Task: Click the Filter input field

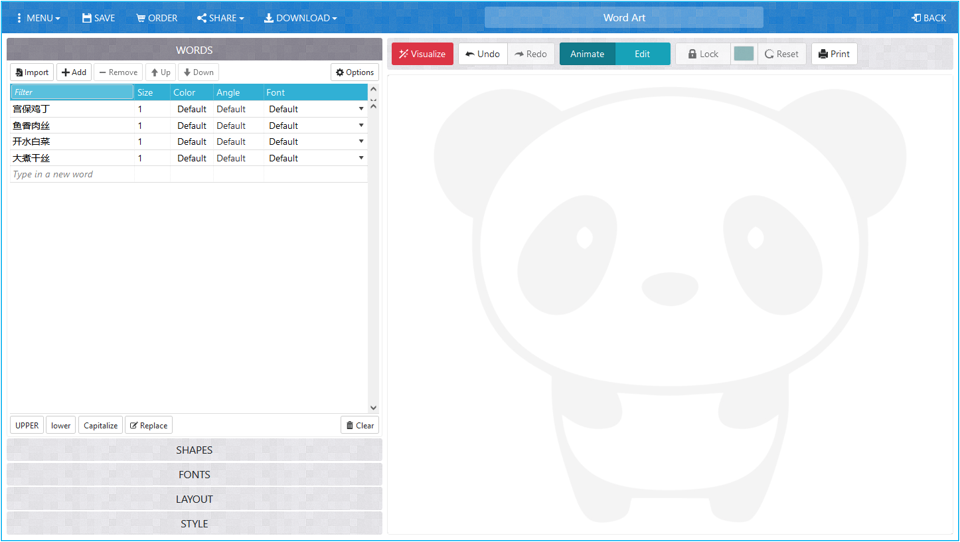Action: tap(72, 92)
